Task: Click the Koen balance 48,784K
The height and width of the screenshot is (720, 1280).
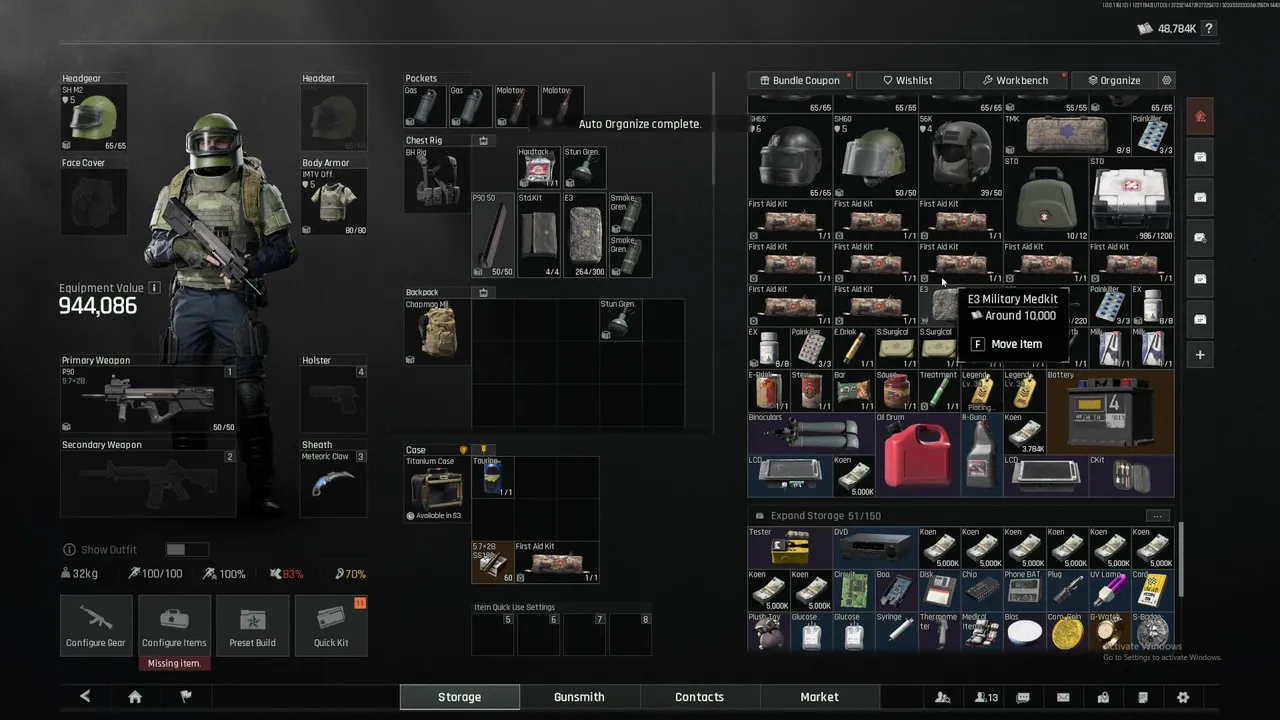Action: point(1166,29)
